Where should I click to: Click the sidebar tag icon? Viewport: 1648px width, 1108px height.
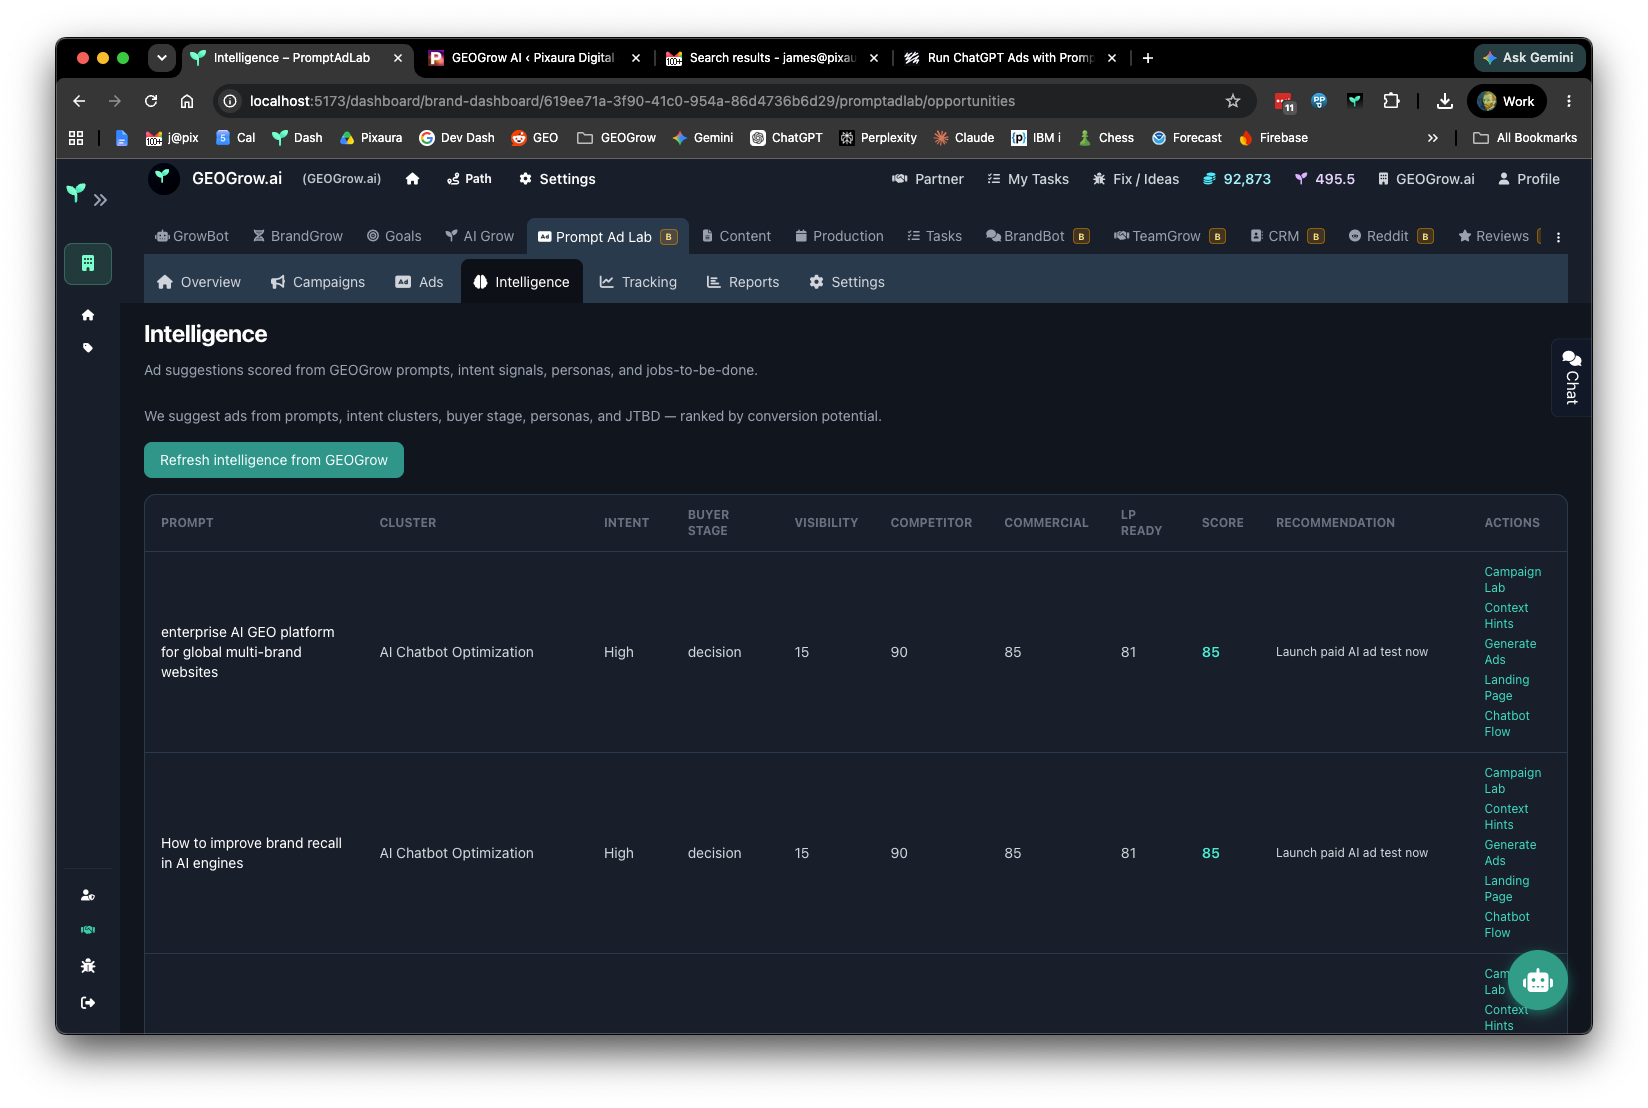click(88, 348)
